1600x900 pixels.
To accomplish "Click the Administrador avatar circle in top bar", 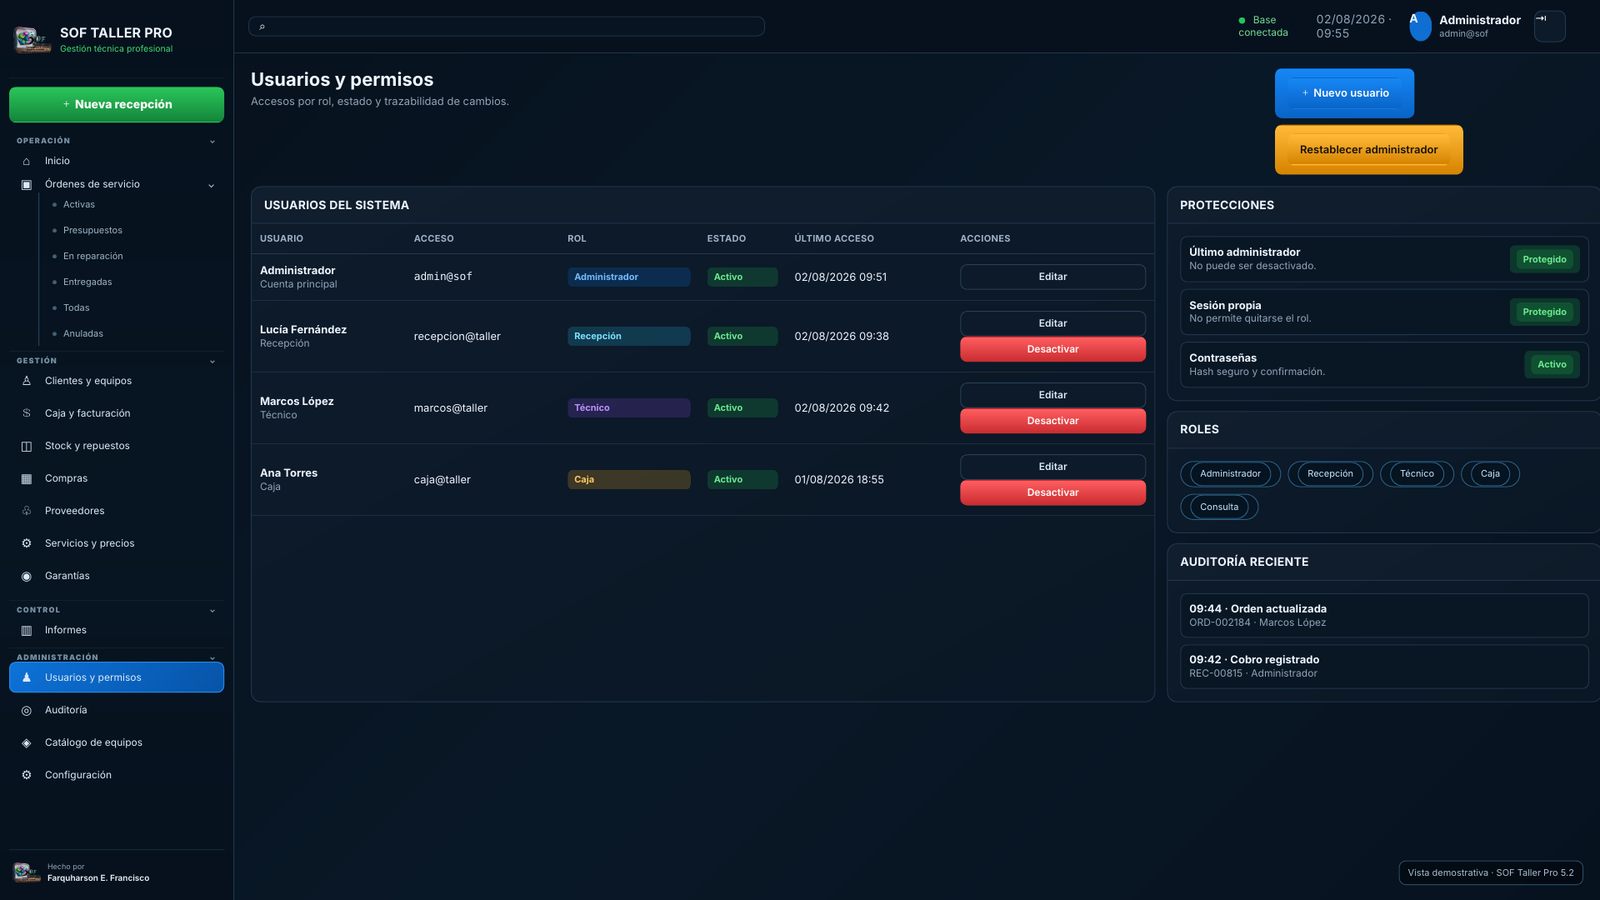I will [1420, 26].
